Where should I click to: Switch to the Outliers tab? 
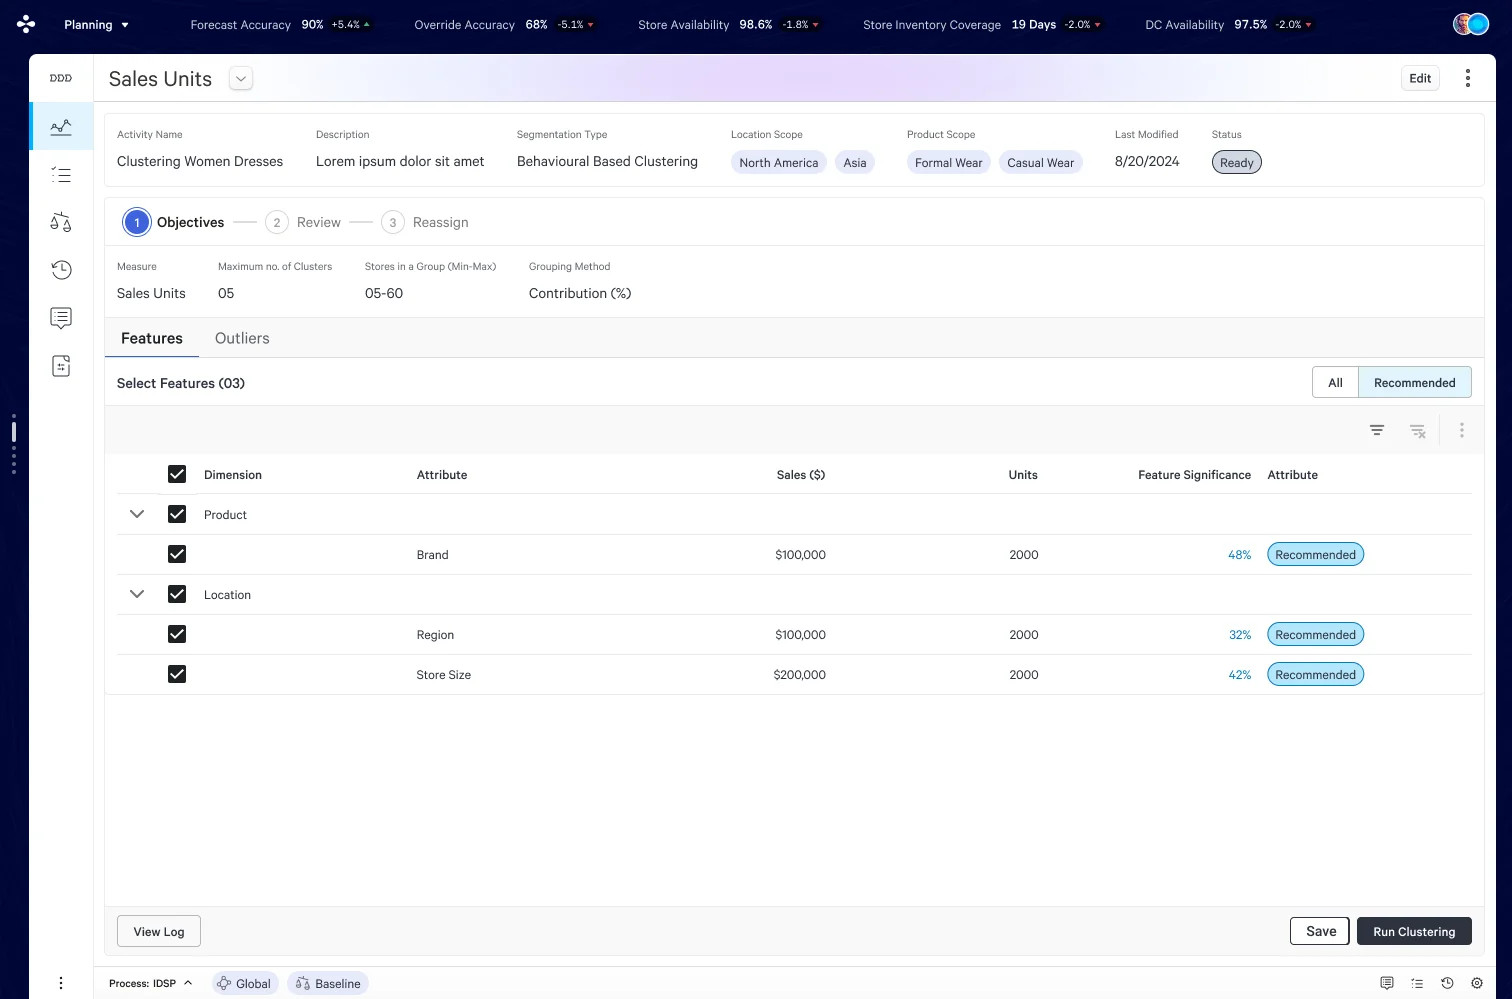[x=242, y=338]
